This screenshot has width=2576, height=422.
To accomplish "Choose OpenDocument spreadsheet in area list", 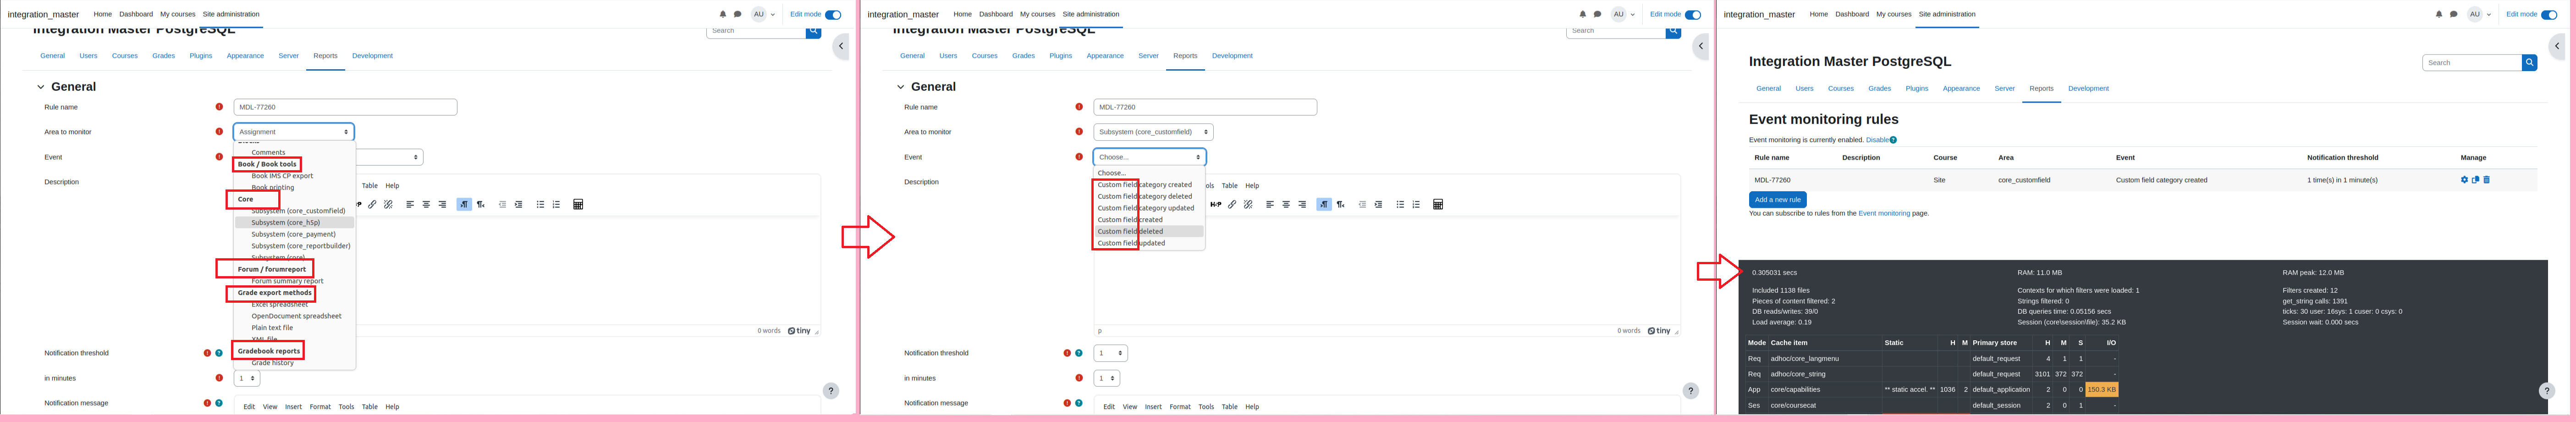I will click(x=296, y=316).
